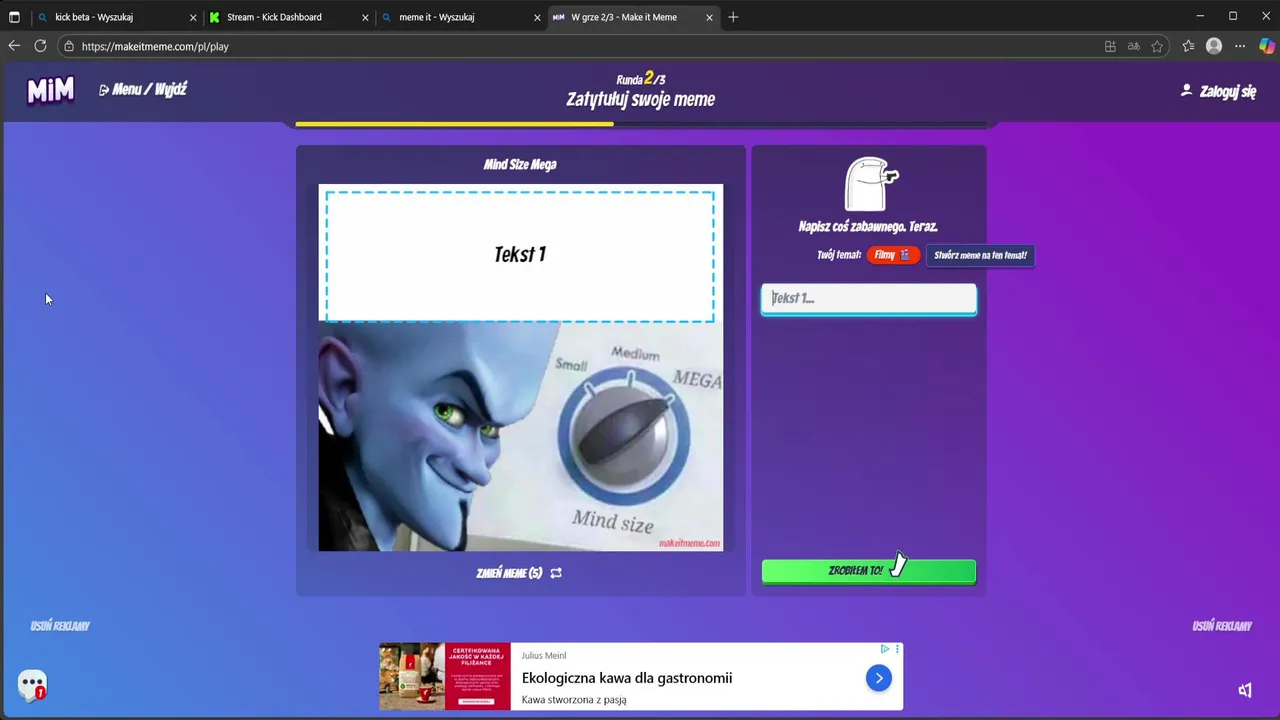Click right USUŃ REKLAMY link
The height and width of the screenshot is (720, 1280).
pos(1222,626)
